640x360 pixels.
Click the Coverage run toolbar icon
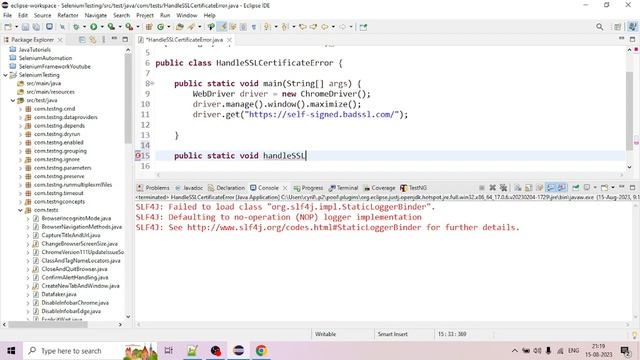click(111, 27)
